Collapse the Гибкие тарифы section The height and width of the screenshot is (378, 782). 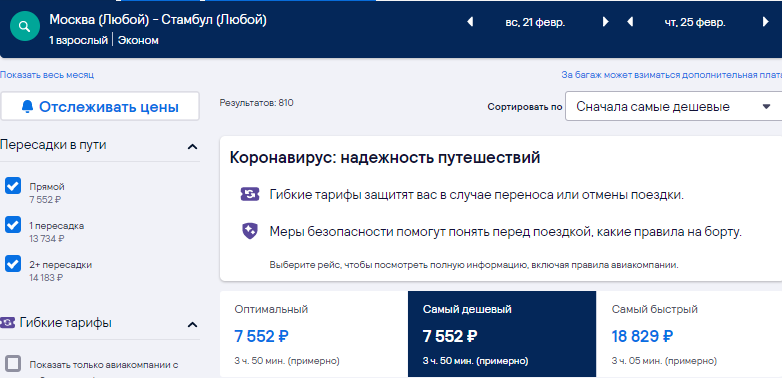pos(192,325)
